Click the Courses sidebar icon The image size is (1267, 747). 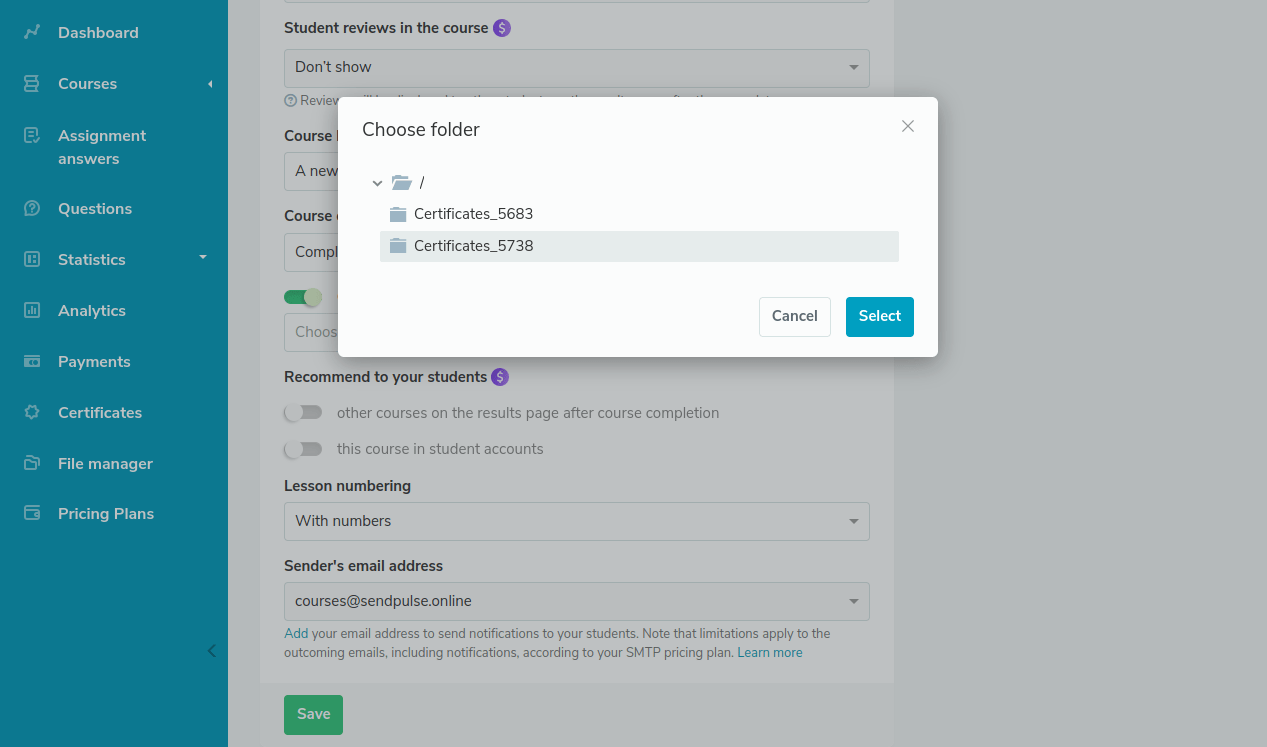pos(32,84)
